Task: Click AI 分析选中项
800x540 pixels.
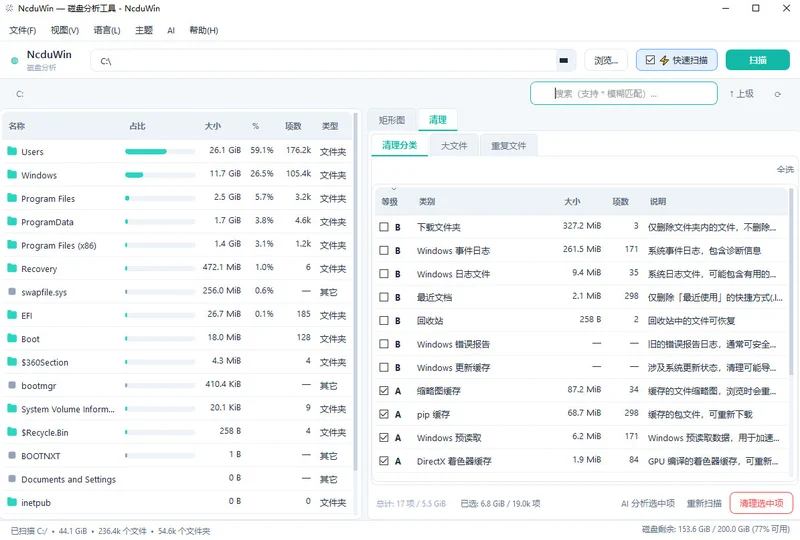Action: (x=648, y=504)
